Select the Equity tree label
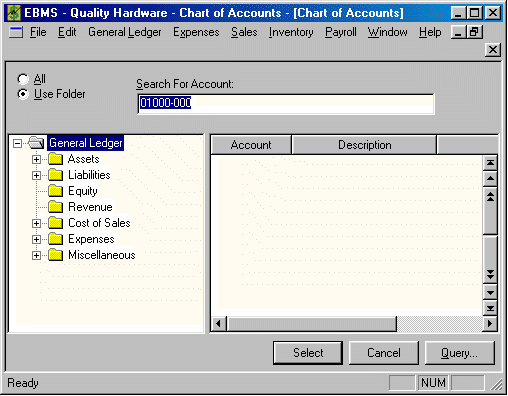This screenshot has height=396, width=508. click(83, 191)
